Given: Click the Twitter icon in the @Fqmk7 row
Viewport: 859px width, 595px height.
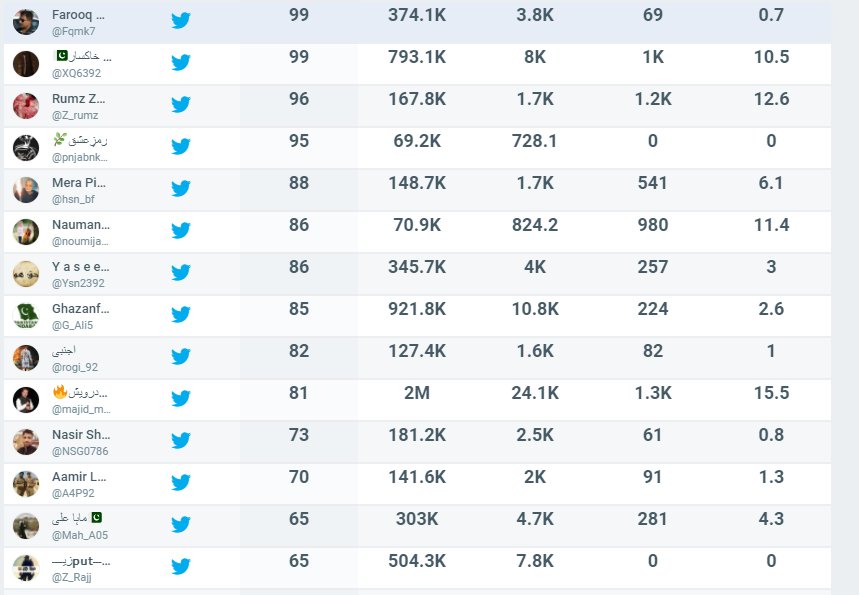Looking at the screenshot, I should tap(181, 21).
